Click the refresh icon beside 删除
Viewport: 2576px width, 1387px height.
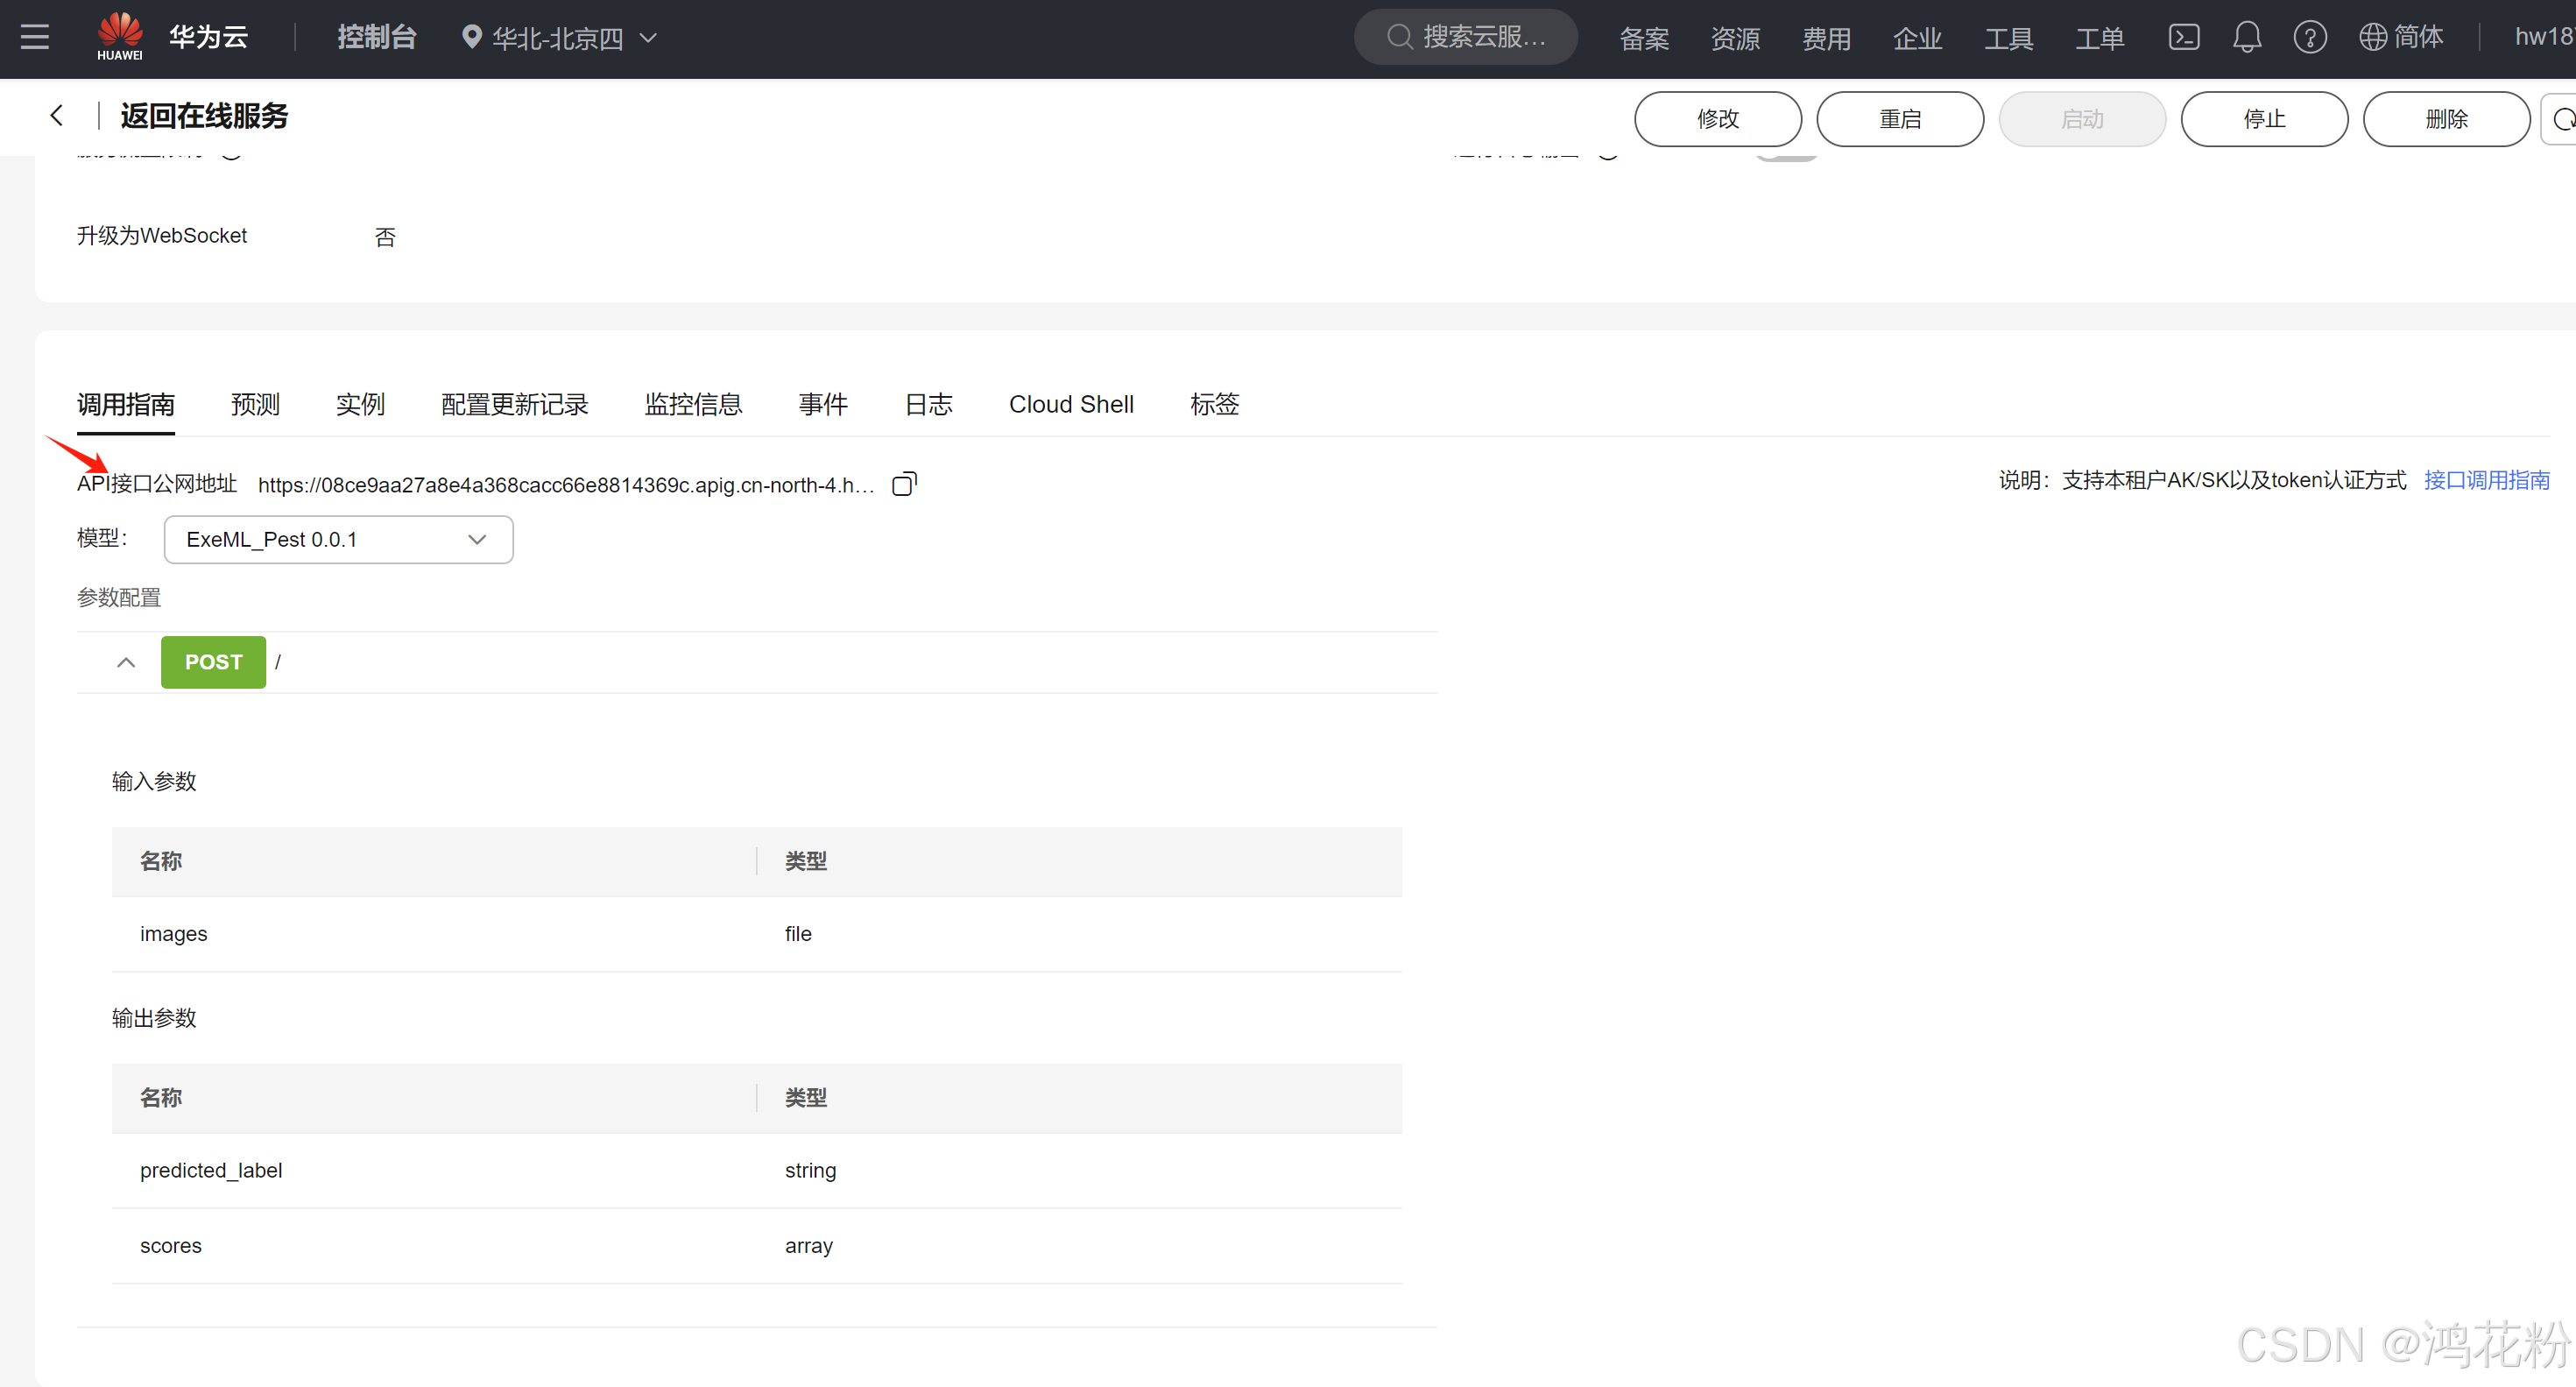(2561, 119)
